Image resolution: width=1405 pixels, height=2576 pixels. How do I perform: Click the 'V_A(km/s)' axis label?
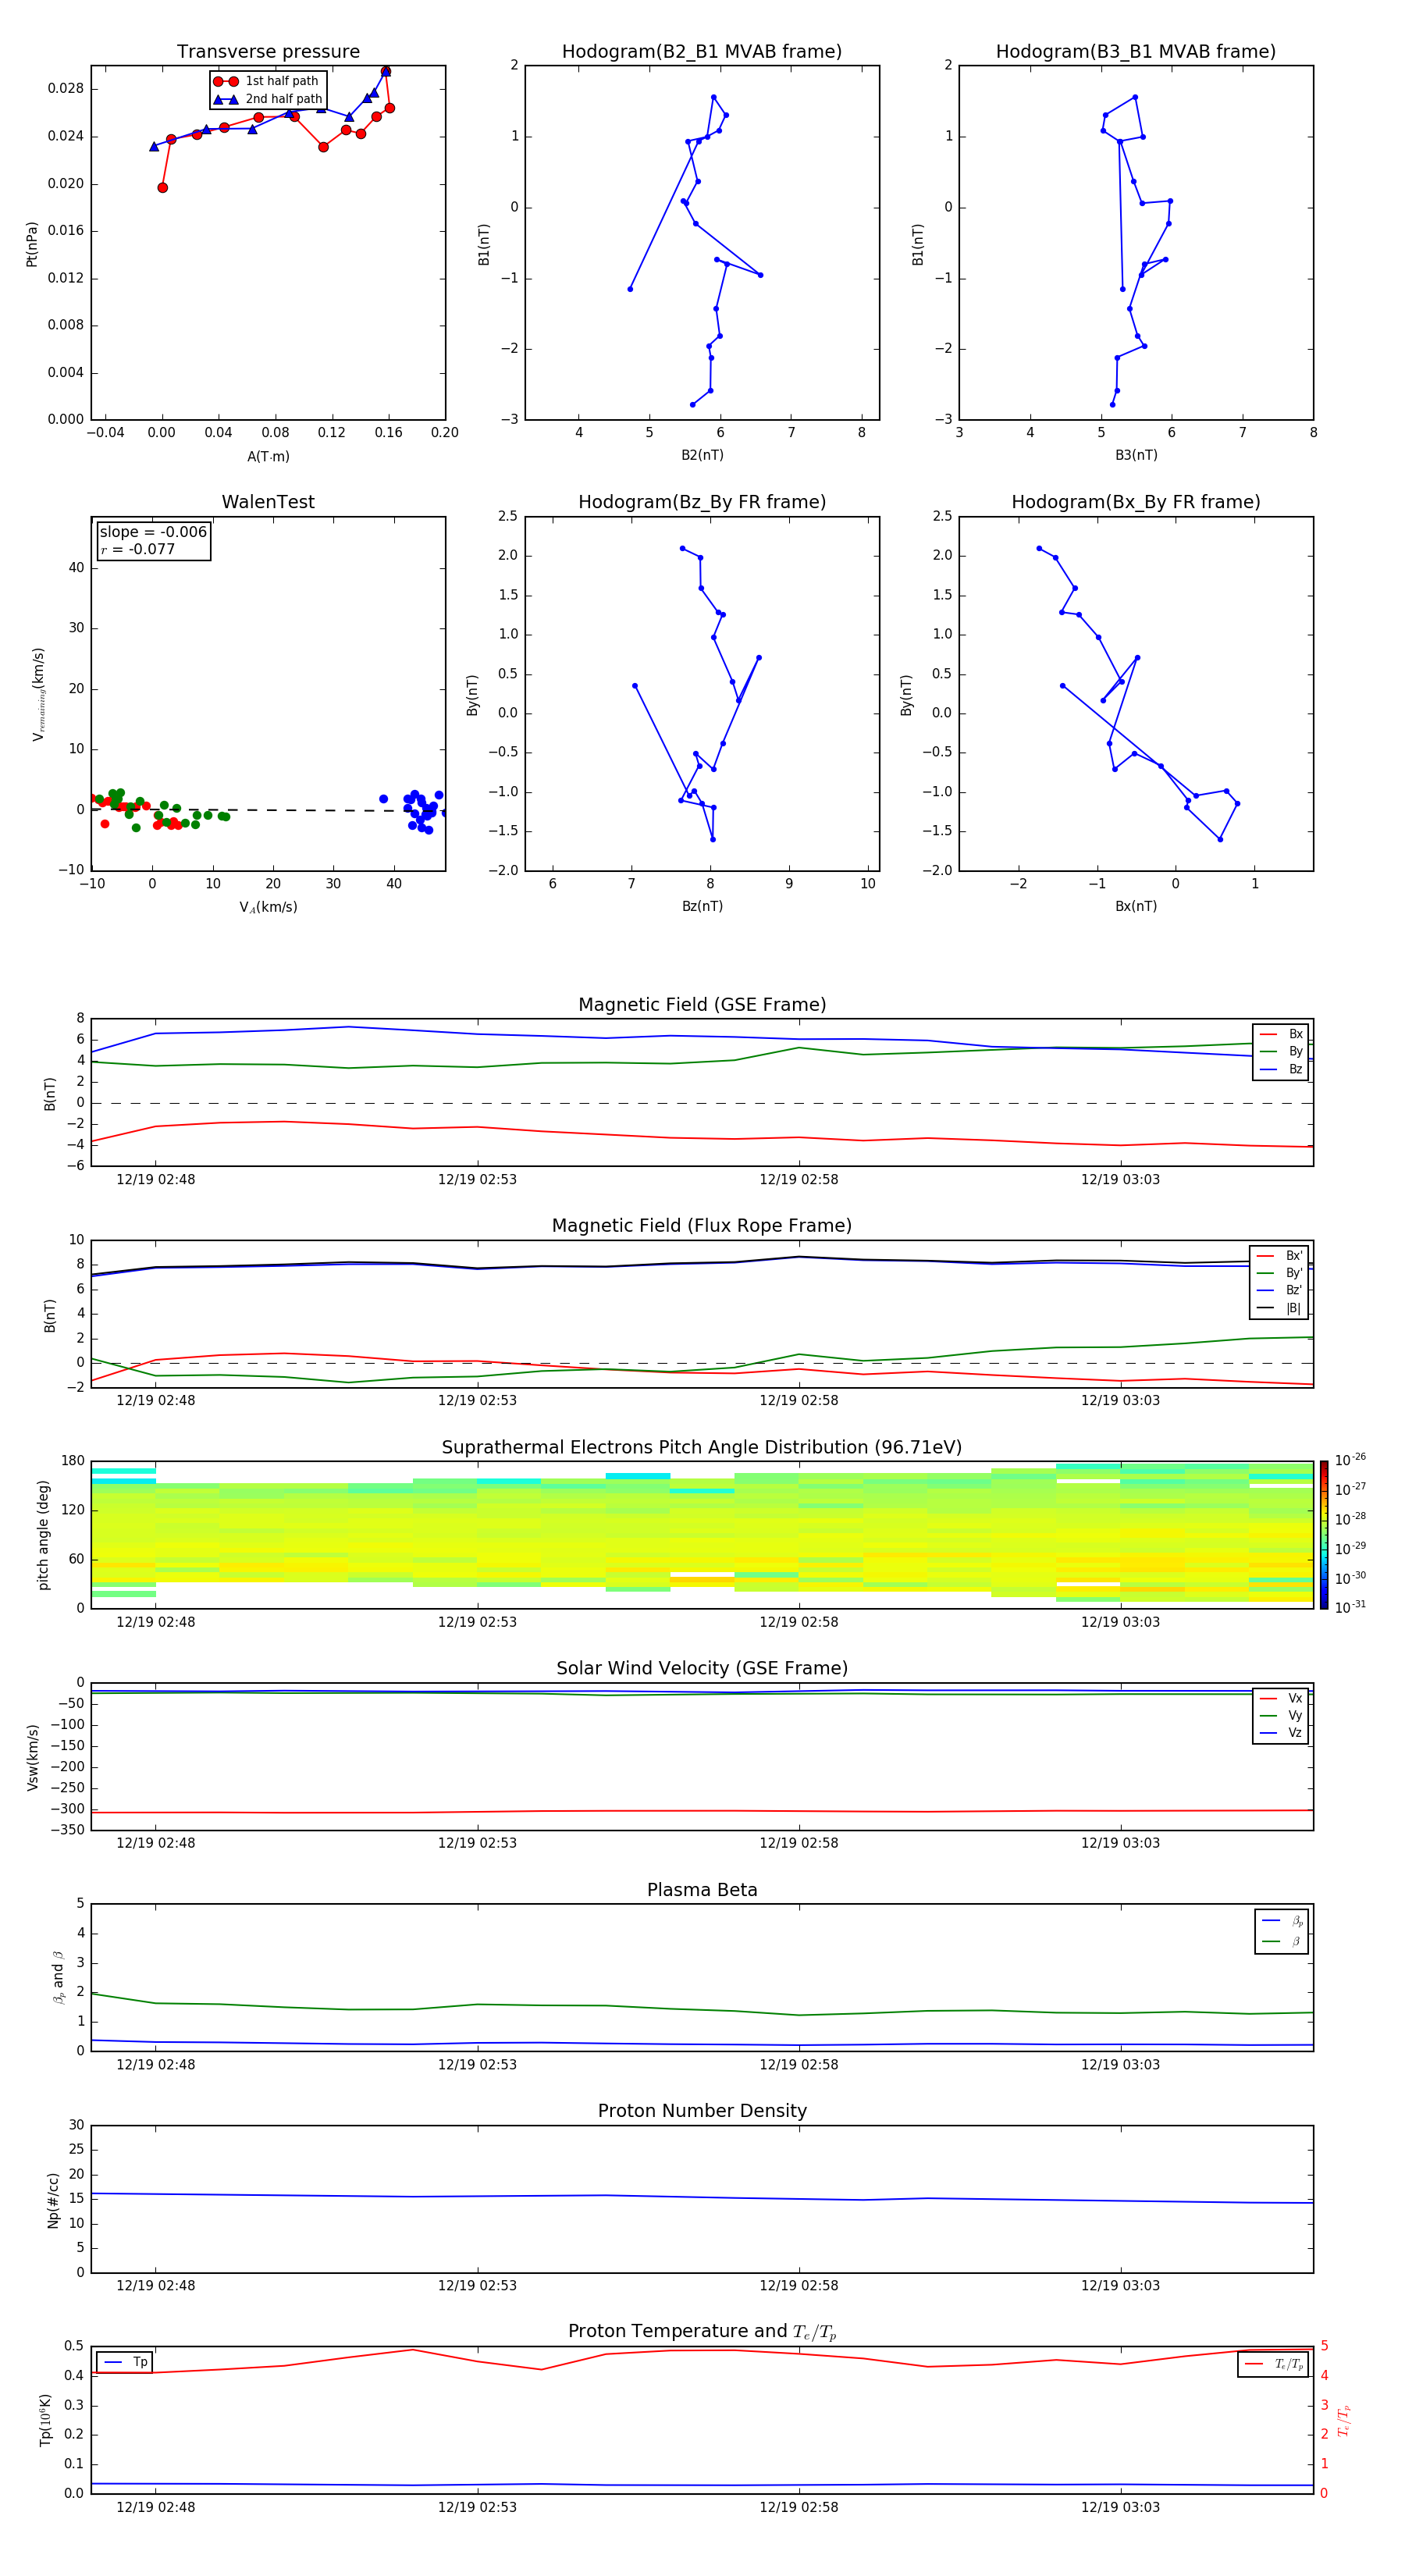click(268, 907)
